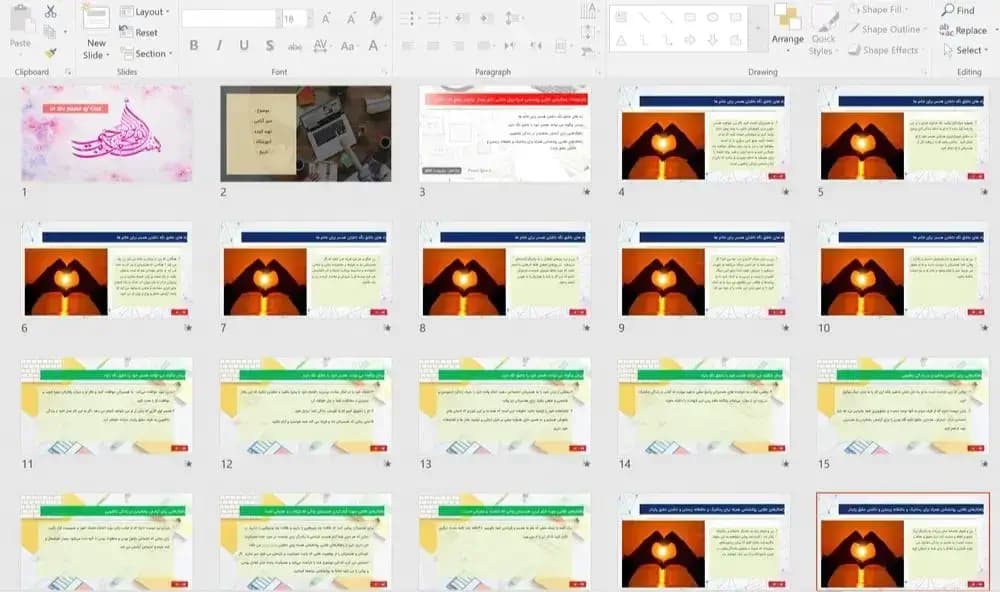Toggle Strikethrough formatting
This screenshot has height=592, width=1000.
[295, 46]
